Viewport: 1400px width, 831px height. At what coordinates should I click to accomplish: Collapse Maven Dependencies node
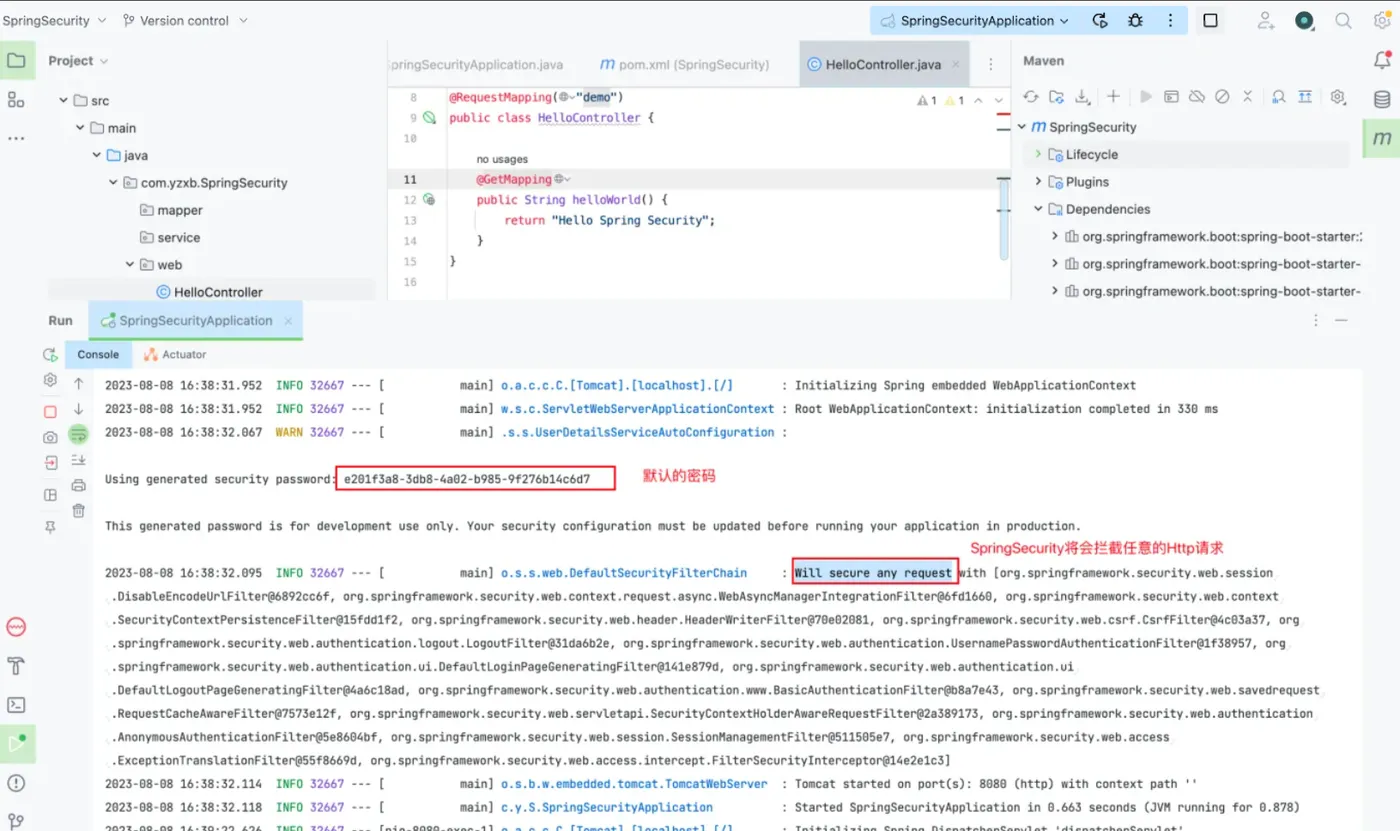coord(1039,209)
